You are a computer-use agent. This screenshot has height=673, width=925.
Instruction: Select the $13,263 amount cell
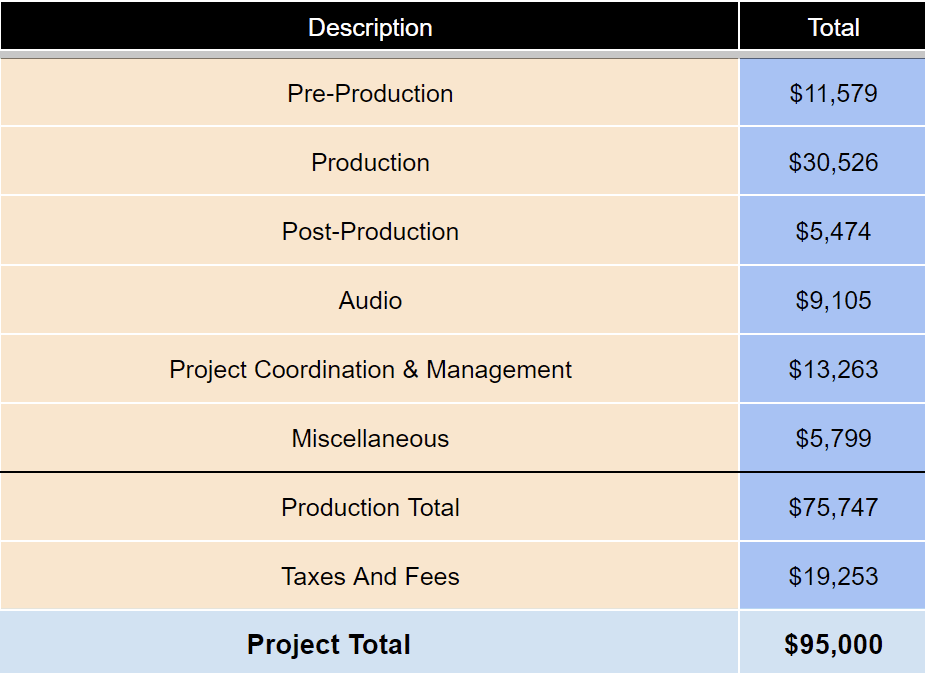[833, 370]
